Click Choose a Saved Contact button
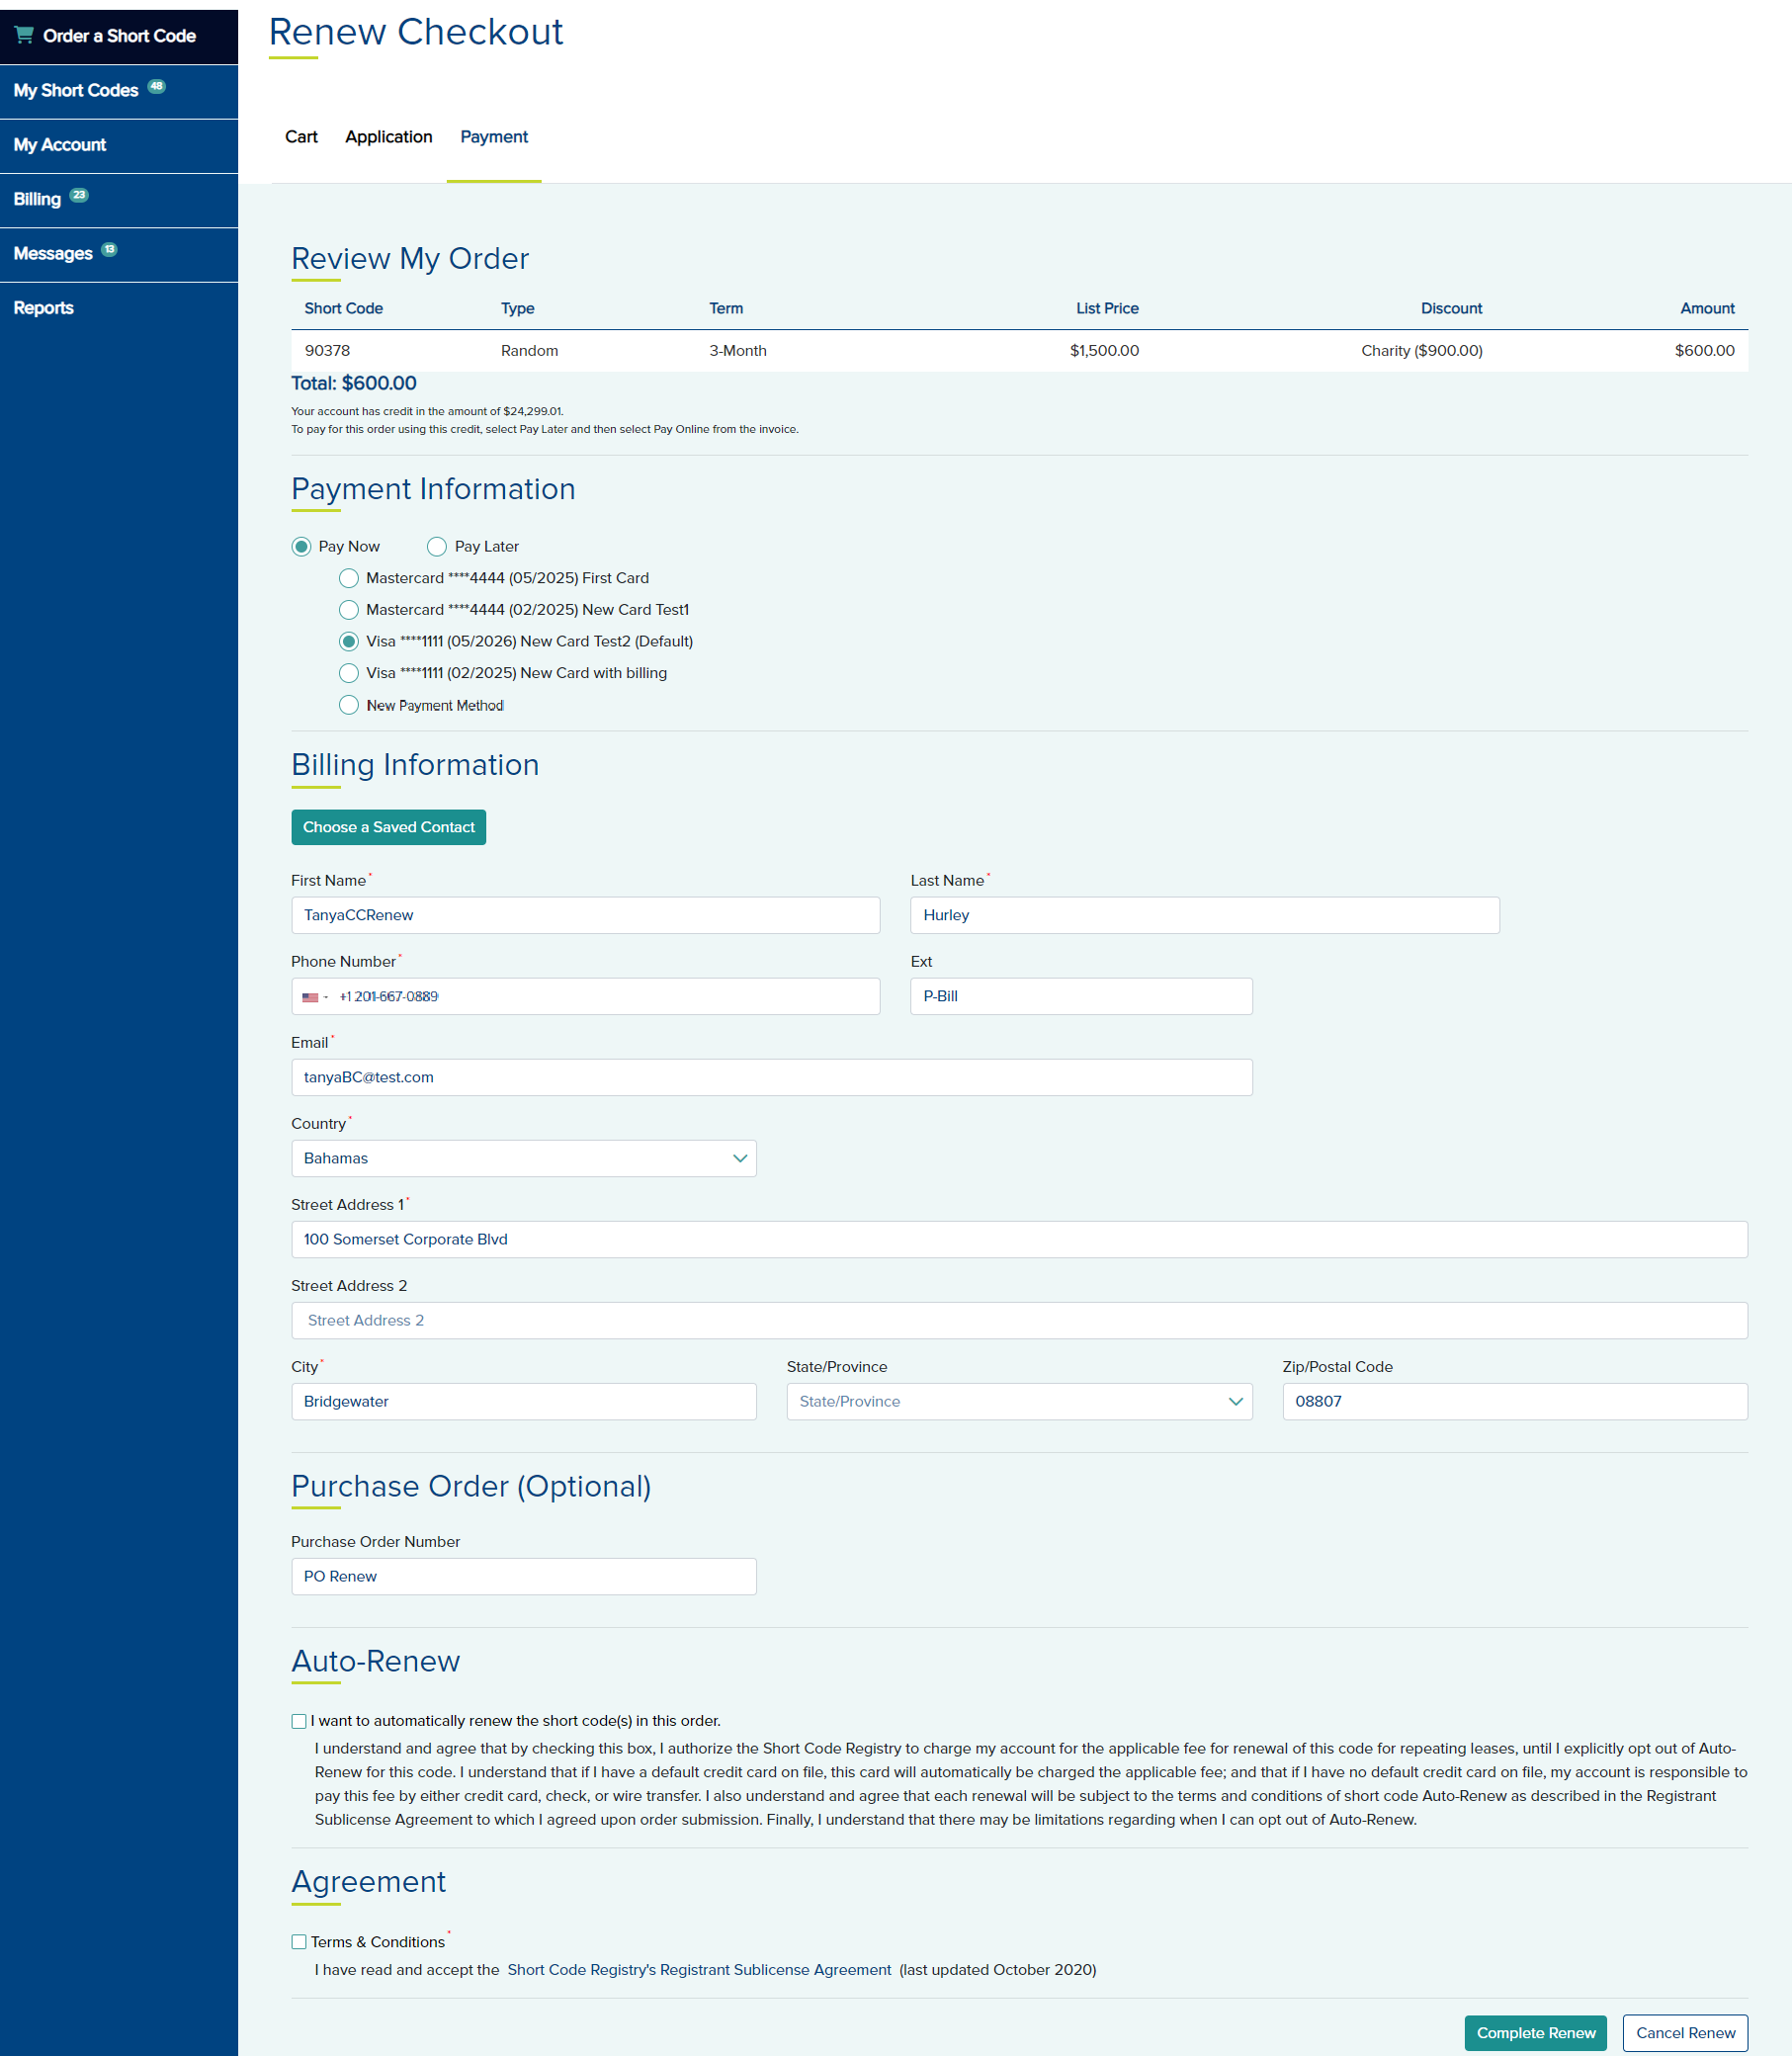The image size is (1792, 2056). [x=388, y=827]
